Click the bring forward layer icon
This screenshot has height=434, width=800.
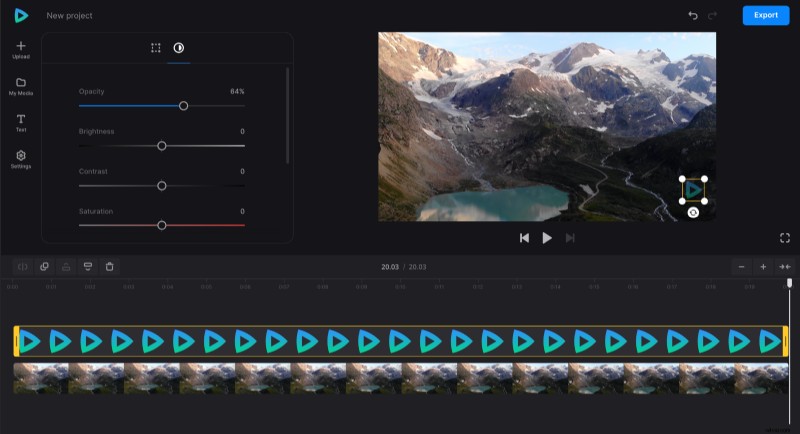(x=66, y=267)
